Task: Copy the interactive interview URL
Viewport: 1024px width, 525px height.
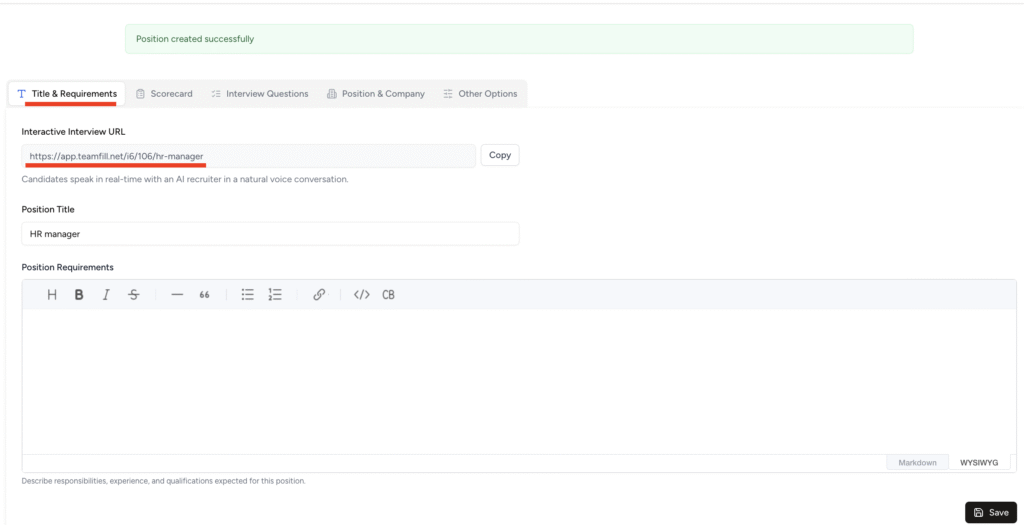Action: click(x=500, y=155)
